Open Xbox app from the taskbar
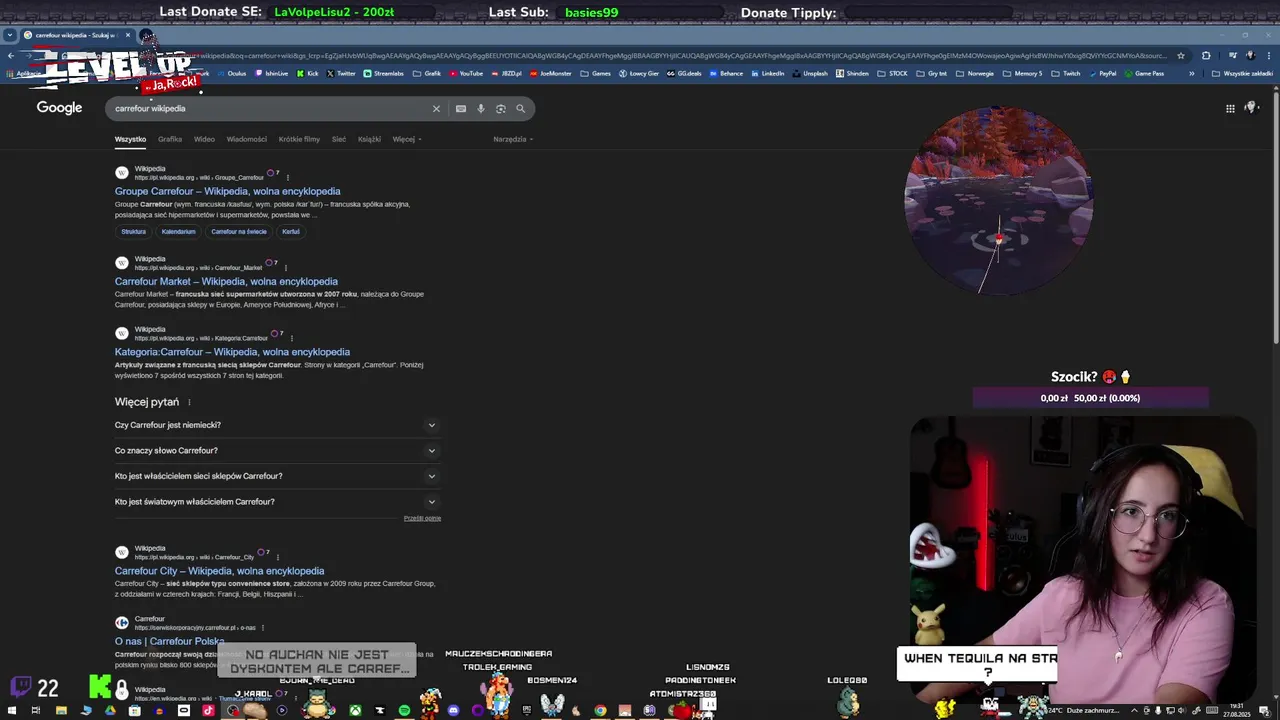Viewport: 1280px width, 720px height. (x=355, y=710)
